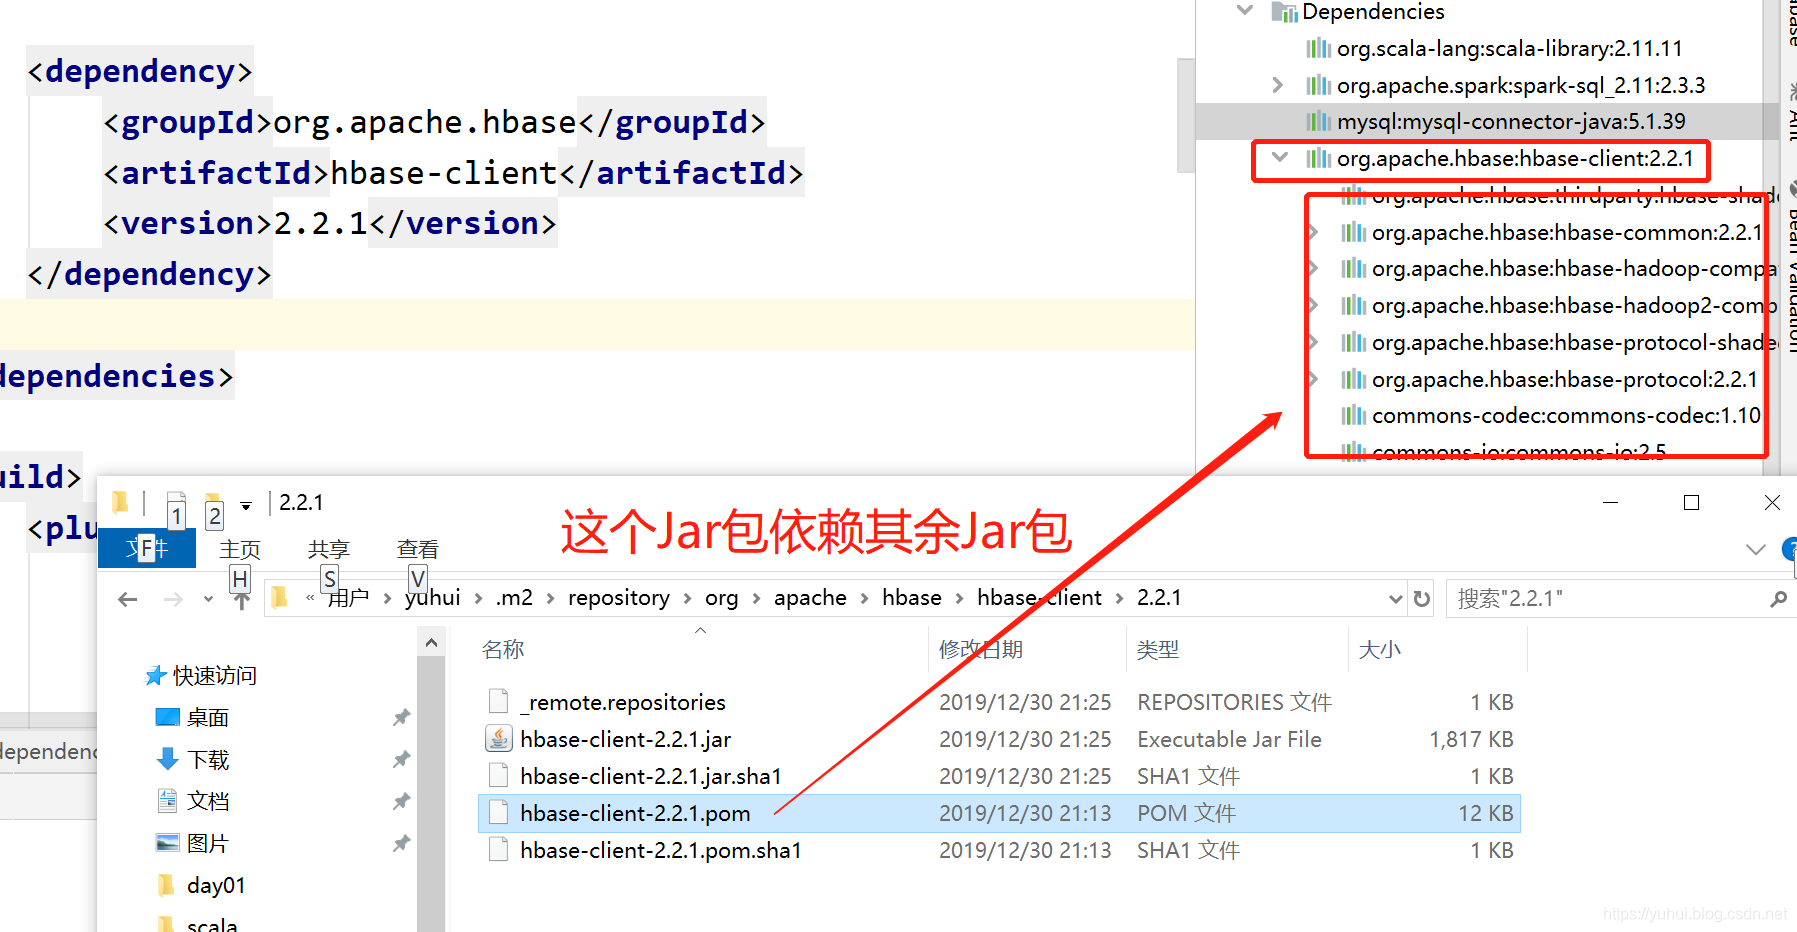Open 桌面 (Desktop) in sidebar
The width and height of the screenshot is (1797, 932).
tap(192, 718)
